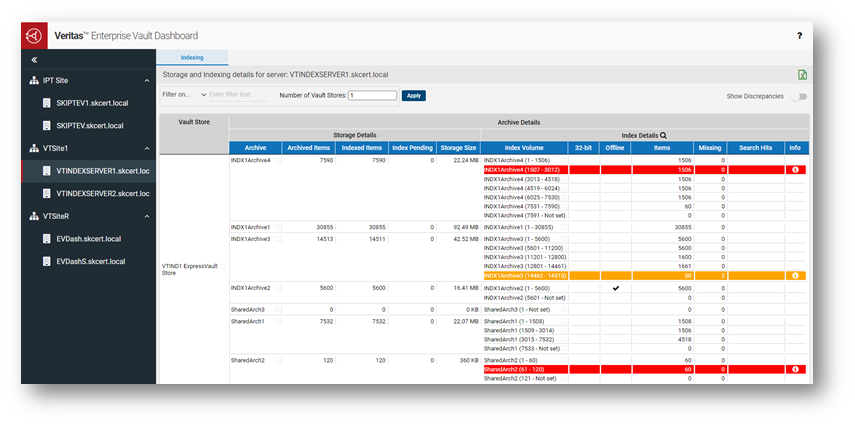Collapse the VTSiteR group chevron

tap(147, 217)
